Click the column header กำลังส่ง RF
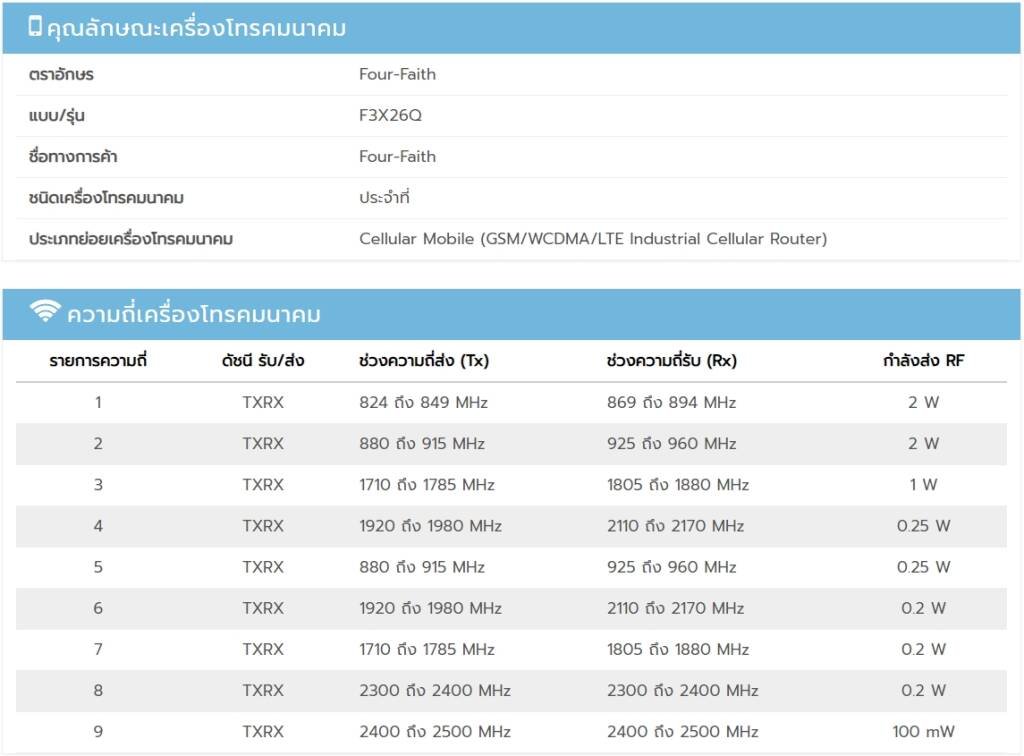The width and height of the screenshot is (1024, 756). tap(923, 360)
